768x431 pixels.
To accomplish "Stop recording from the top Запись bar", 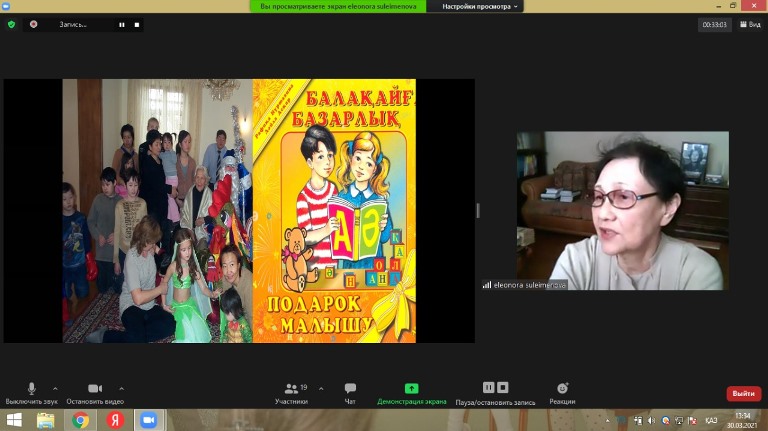I will tap(137, 24).
